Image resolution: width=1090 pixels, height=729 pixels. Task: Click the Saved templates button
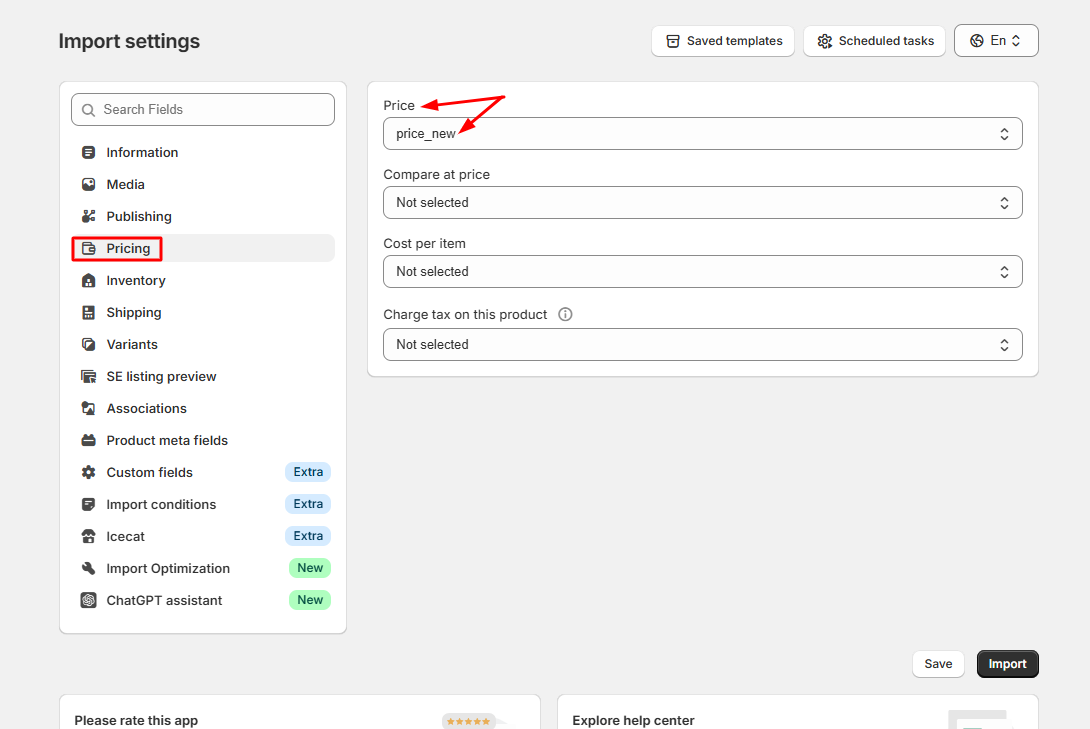pos(723,41)
